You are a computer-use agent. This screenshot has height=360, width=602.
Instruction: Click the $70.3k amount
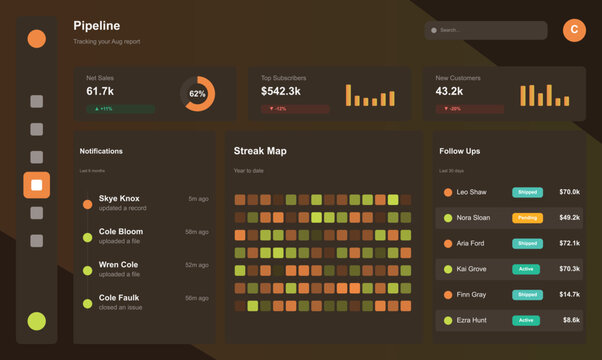point(569,269)
